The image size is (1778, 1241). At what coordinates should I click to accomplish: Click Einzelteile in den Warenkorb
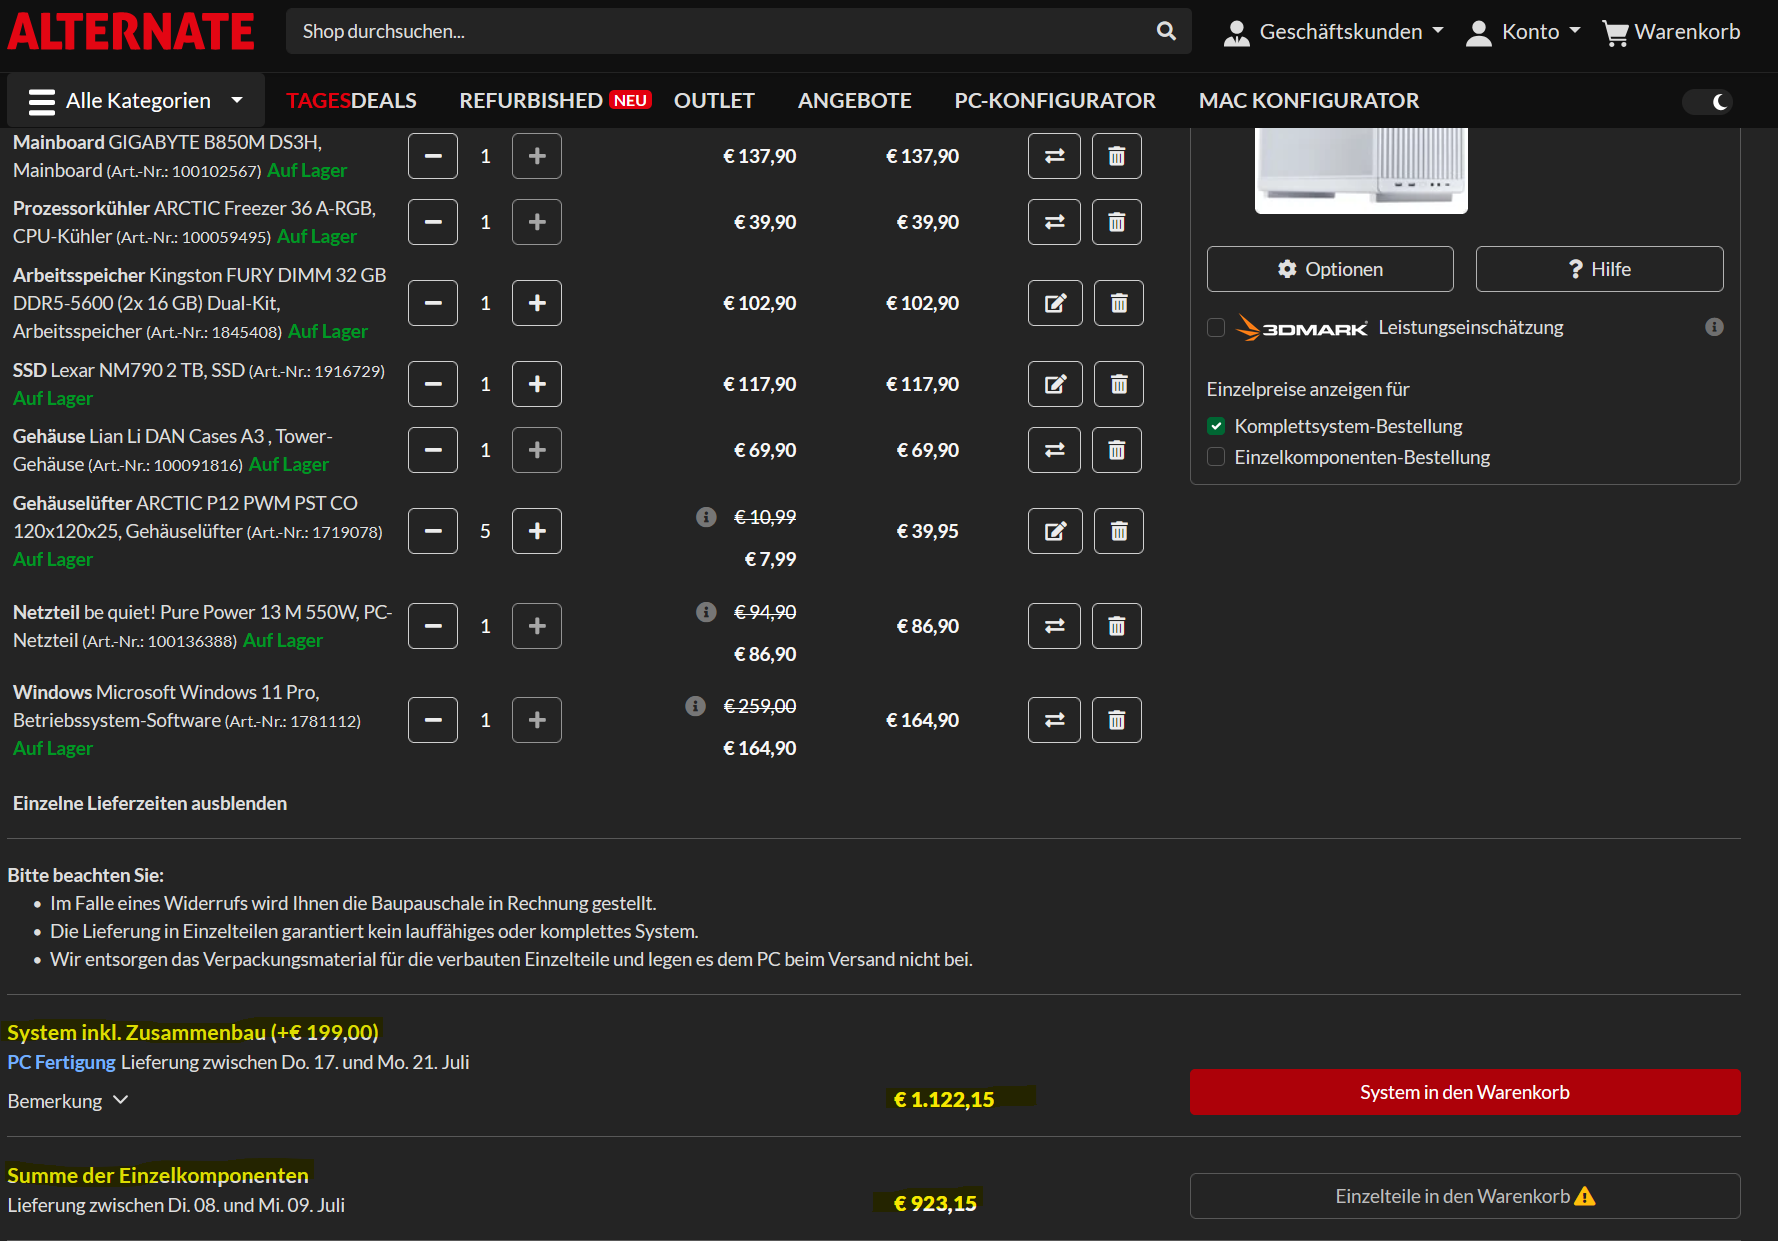(x=1465, y=1196)
